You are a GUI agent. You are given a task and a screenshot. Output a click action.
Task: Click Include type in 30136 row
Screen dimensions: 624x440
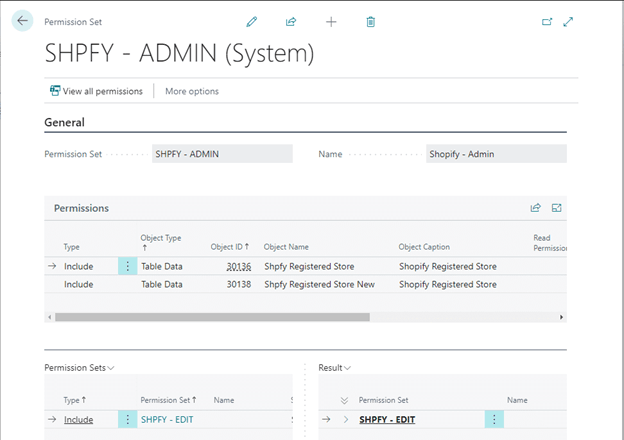tap(78, 266)
